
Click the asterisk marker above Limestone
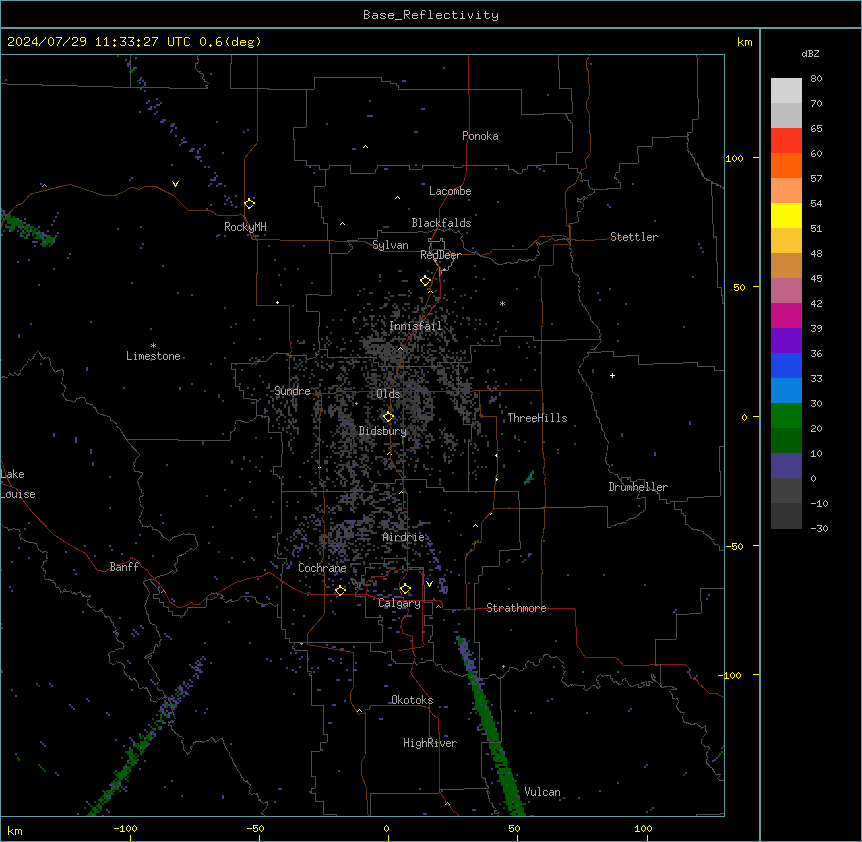tap(153, 345)
